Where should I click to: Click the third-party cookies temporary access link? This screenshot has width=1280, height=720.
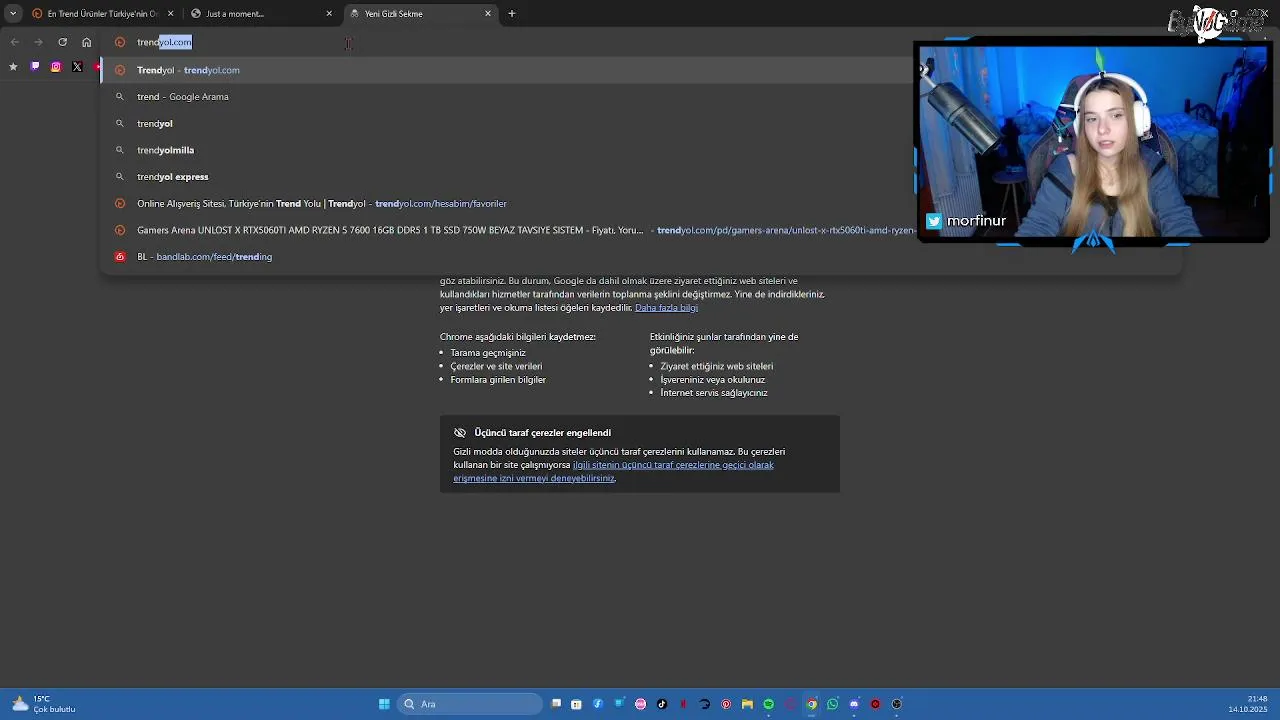pyautogui.click(x=613, y=471)
